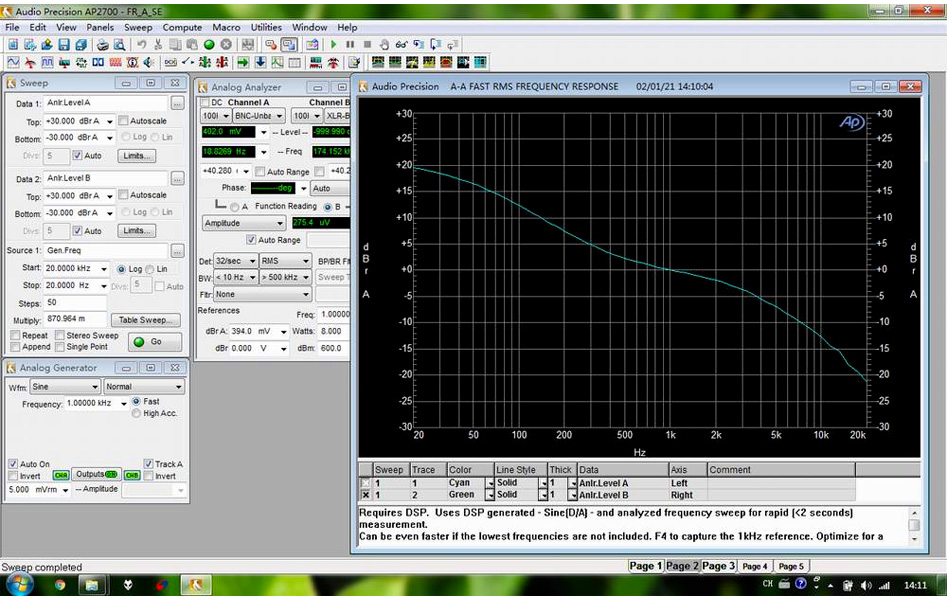Screen dimensions: 947x600
Task: Uncheck the Track A checkbox
Action: [x=149, y=464]
